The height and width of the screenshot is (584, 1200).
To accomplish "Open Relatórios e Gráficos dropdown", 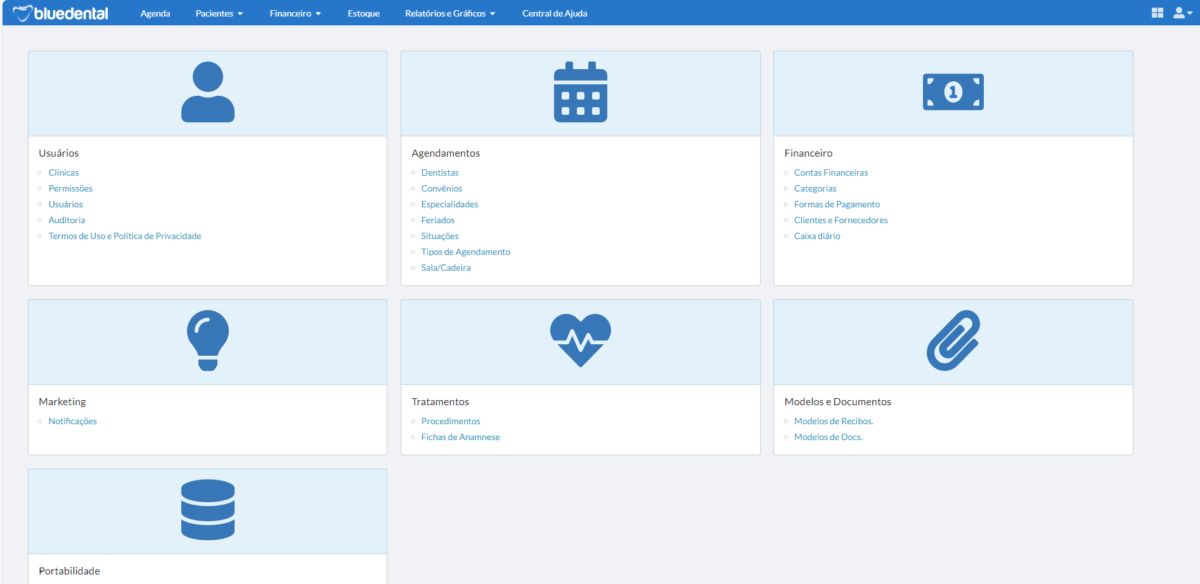I will click(x=450, y=14).
